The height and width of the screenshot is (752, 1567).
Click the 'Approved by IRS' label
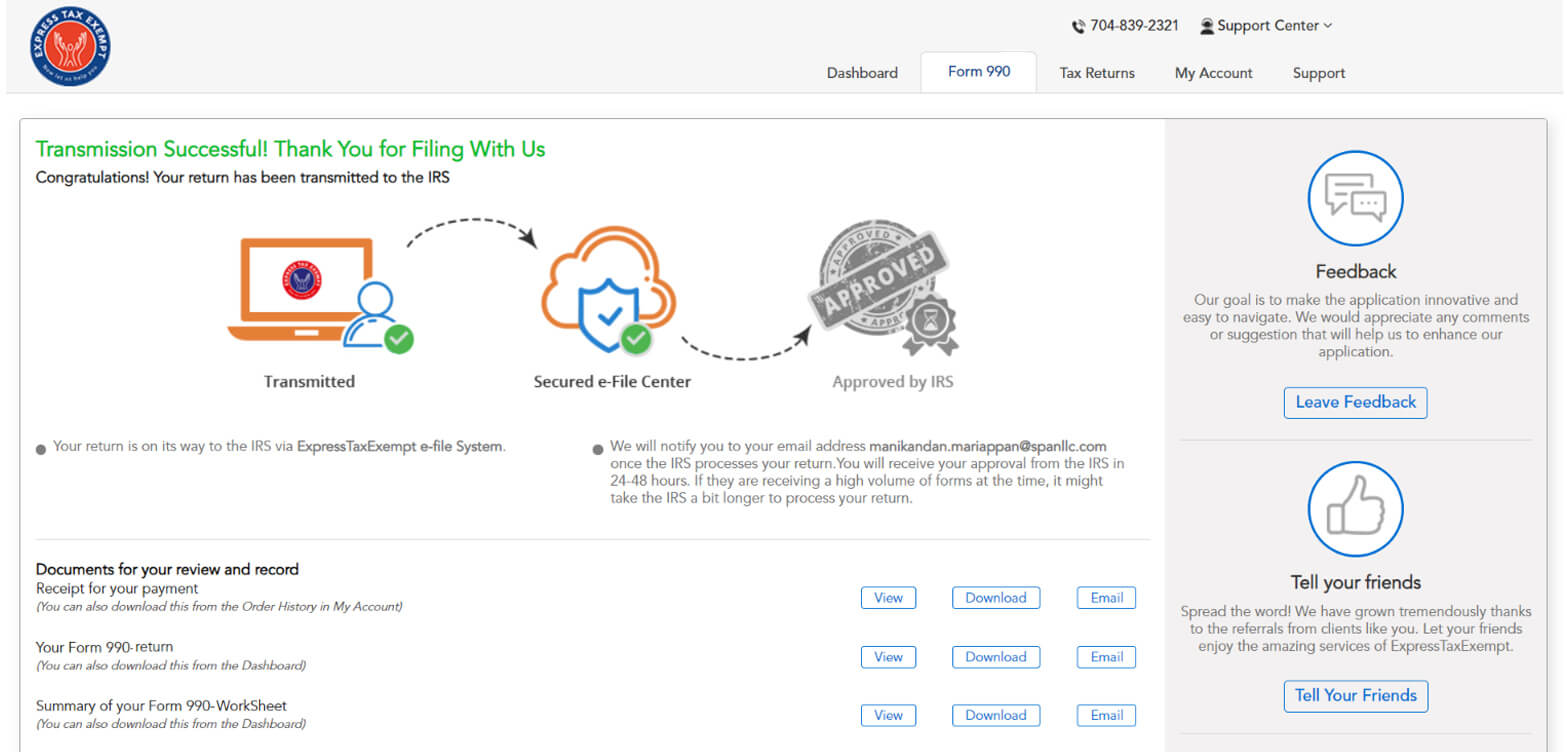pyautogui.click(x=893, y=382)
